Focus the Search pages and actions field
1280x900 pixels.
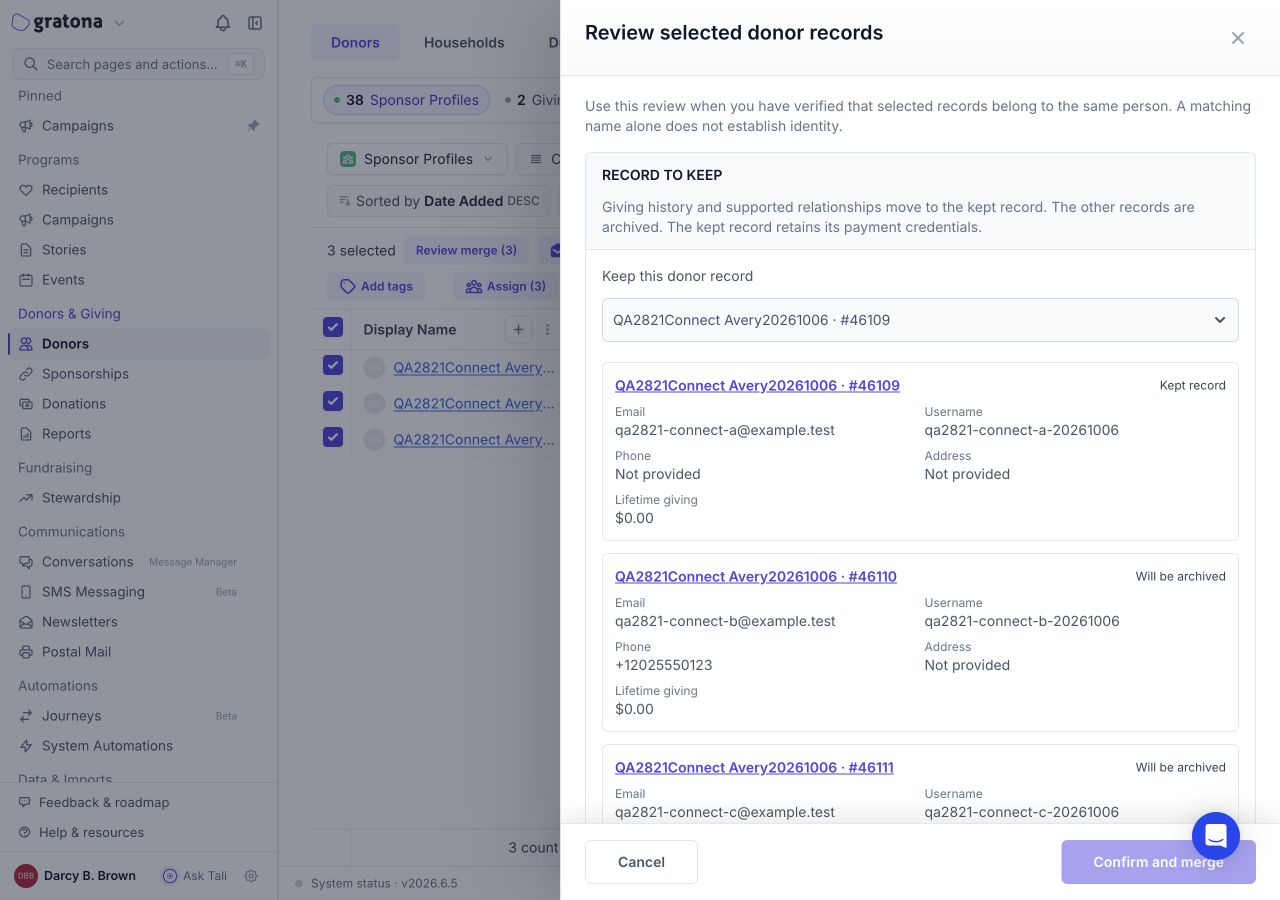pos(138,64)
